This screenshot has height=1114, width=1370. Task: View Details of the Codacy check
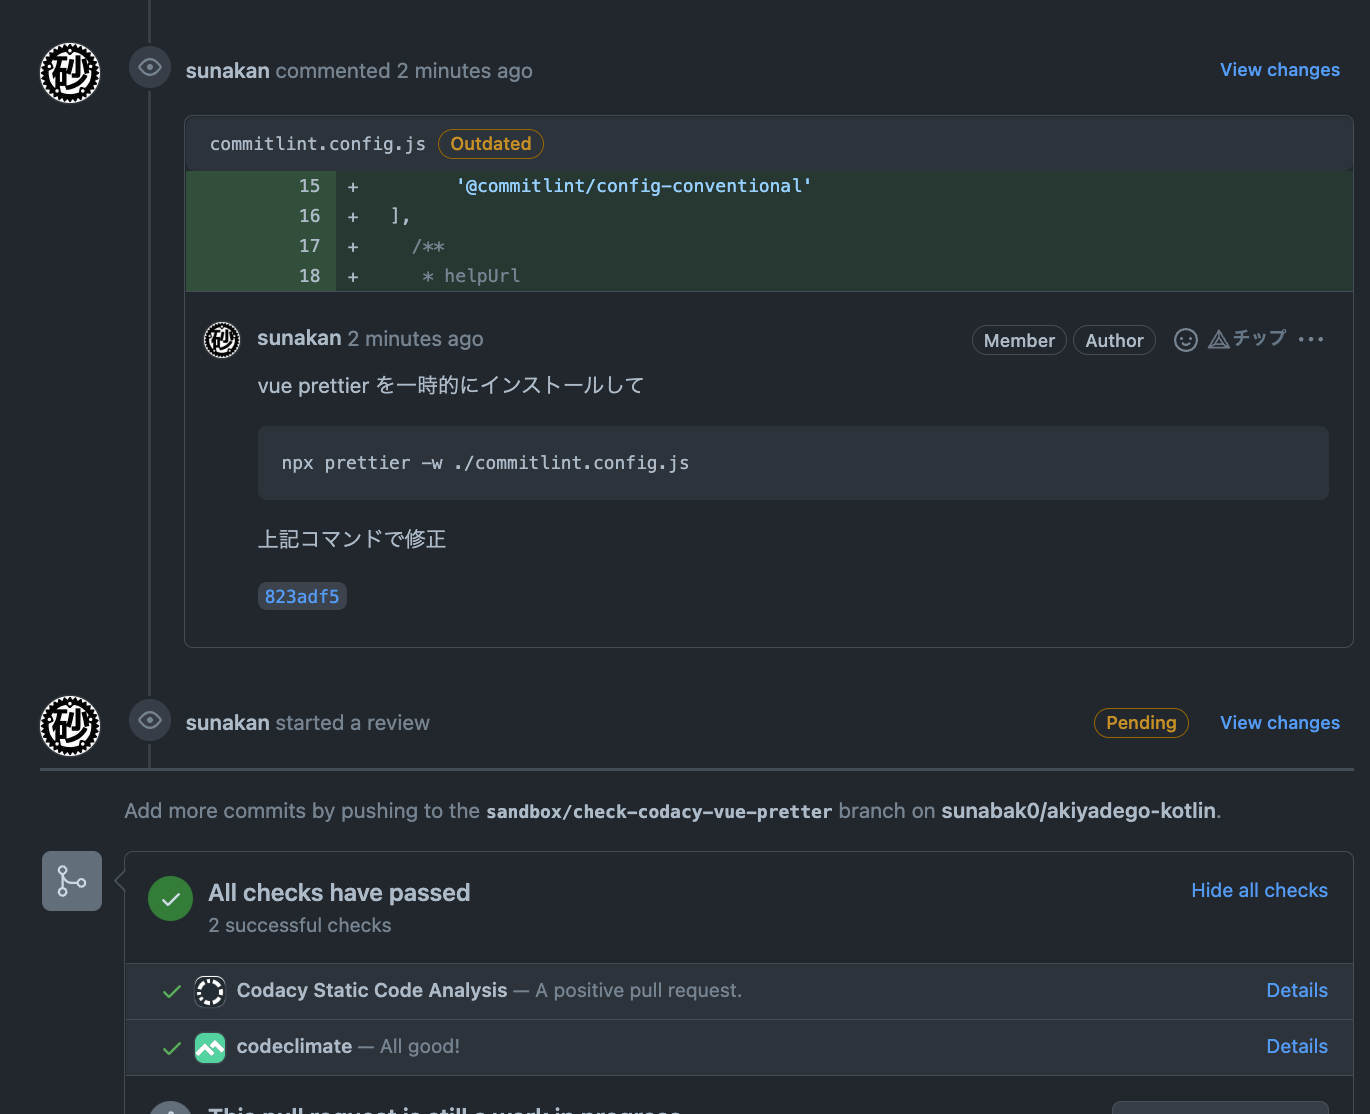1296,990
